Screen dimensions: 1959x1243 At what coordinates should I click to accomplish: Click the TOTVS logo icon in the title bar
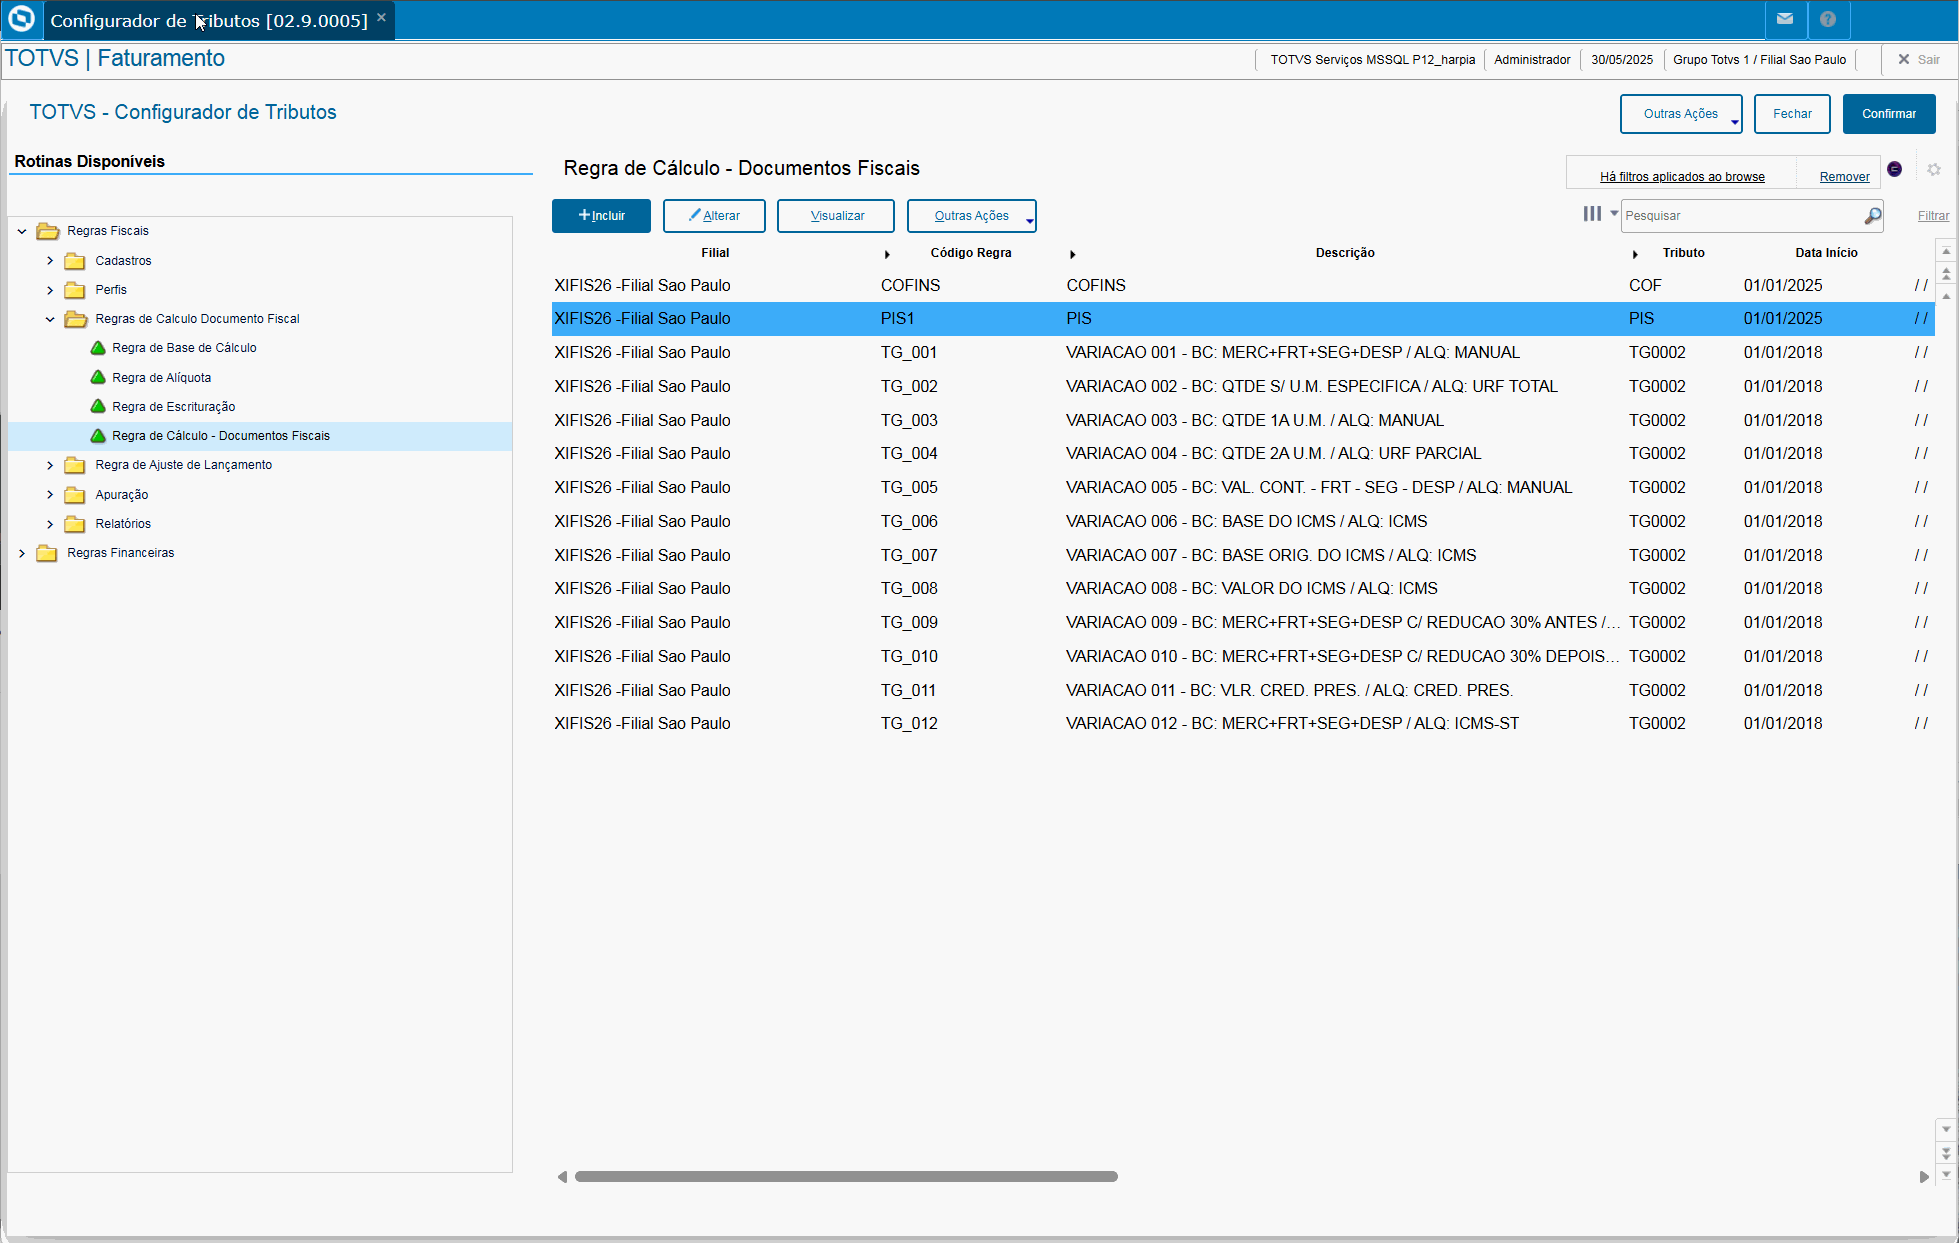pos(21,19)
